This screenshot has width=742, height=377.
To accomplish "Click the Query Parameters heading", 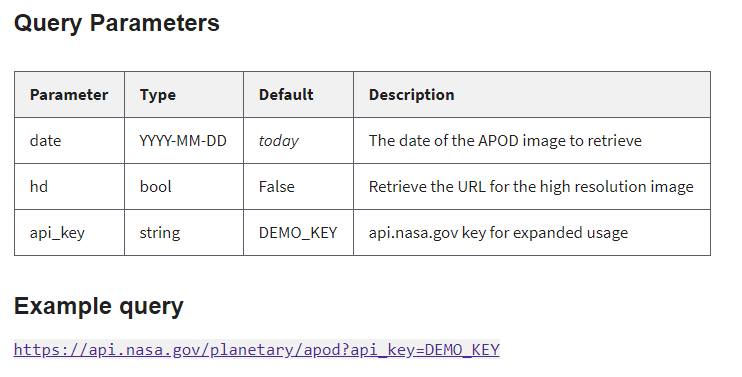I will tap(117, 23).
